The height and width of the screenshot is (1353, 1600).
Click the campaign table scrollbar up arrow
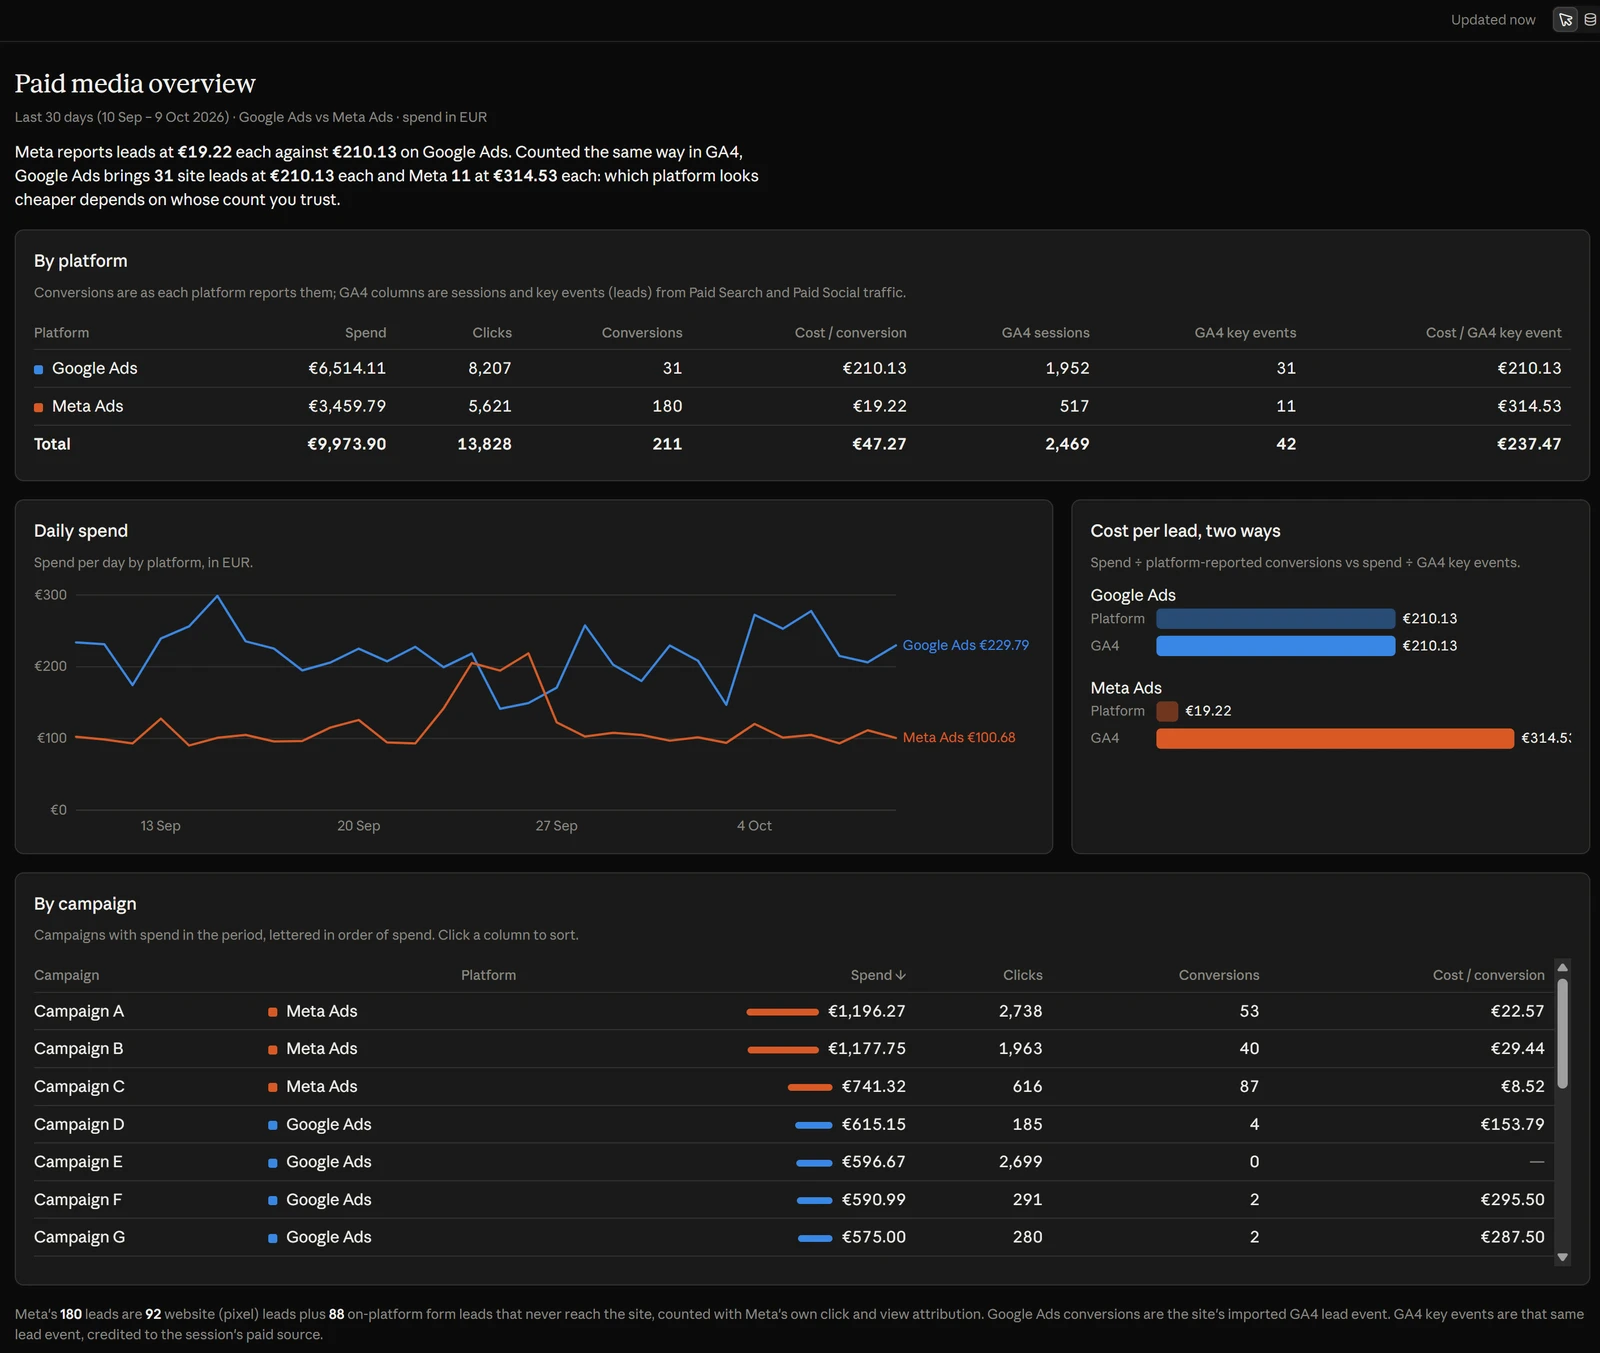(1562, 968)
